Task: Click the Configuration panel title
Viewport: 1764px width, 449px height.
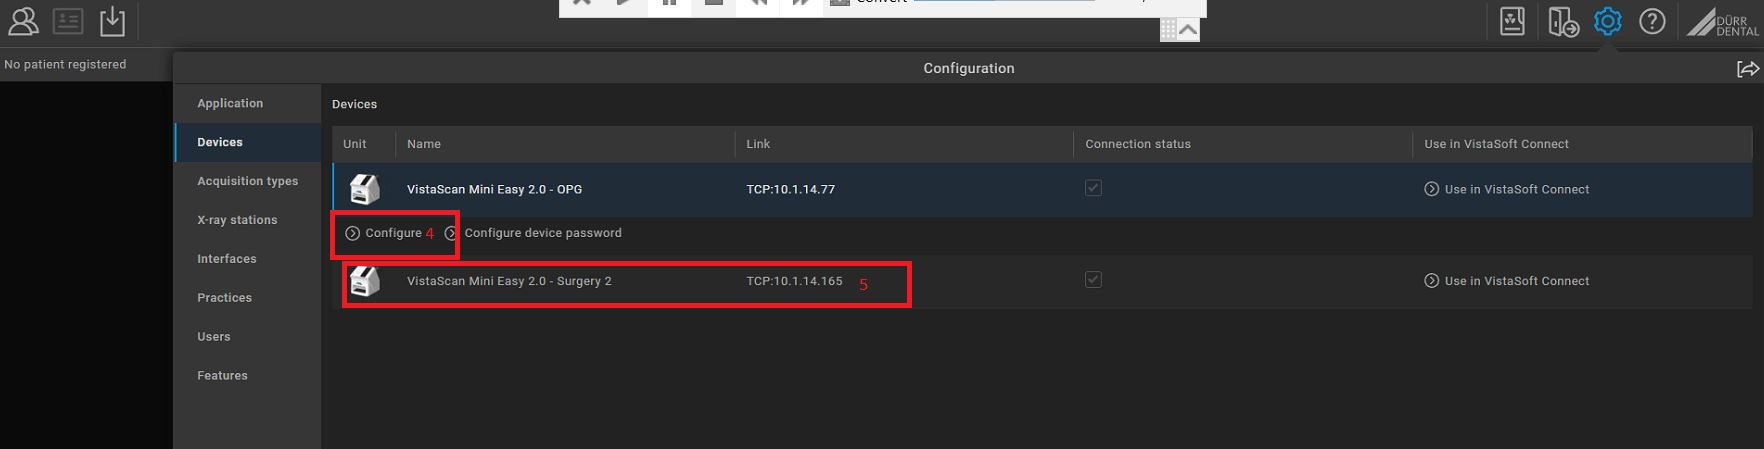Action: pyautogui.click(x=968, y=68)
